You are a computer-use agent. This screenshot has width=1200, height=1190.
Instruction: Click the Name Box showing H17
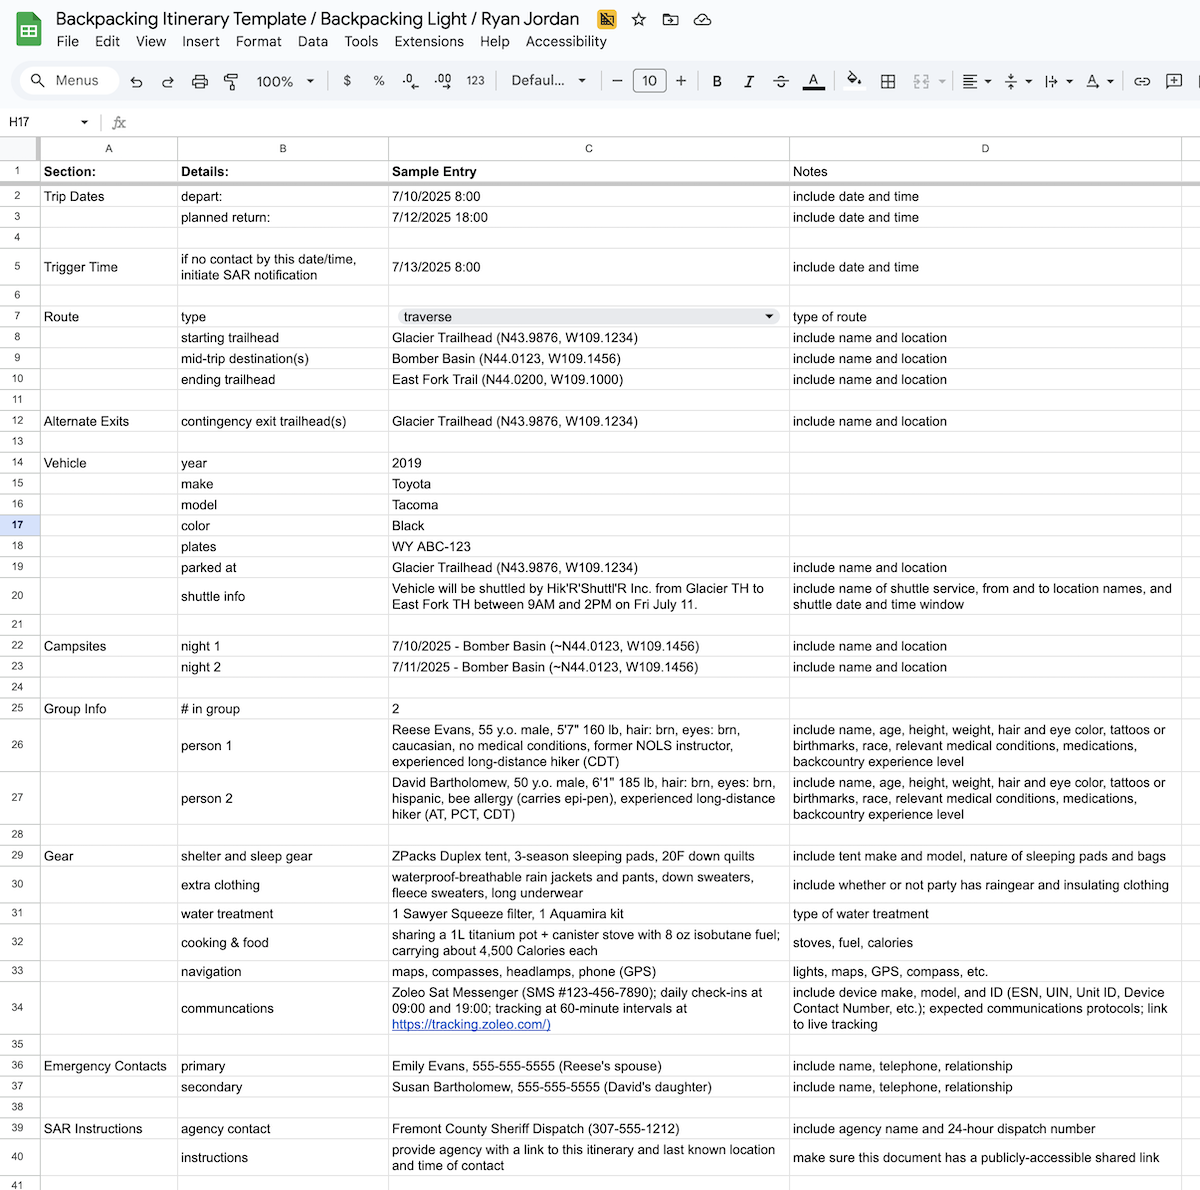(40, 122)
